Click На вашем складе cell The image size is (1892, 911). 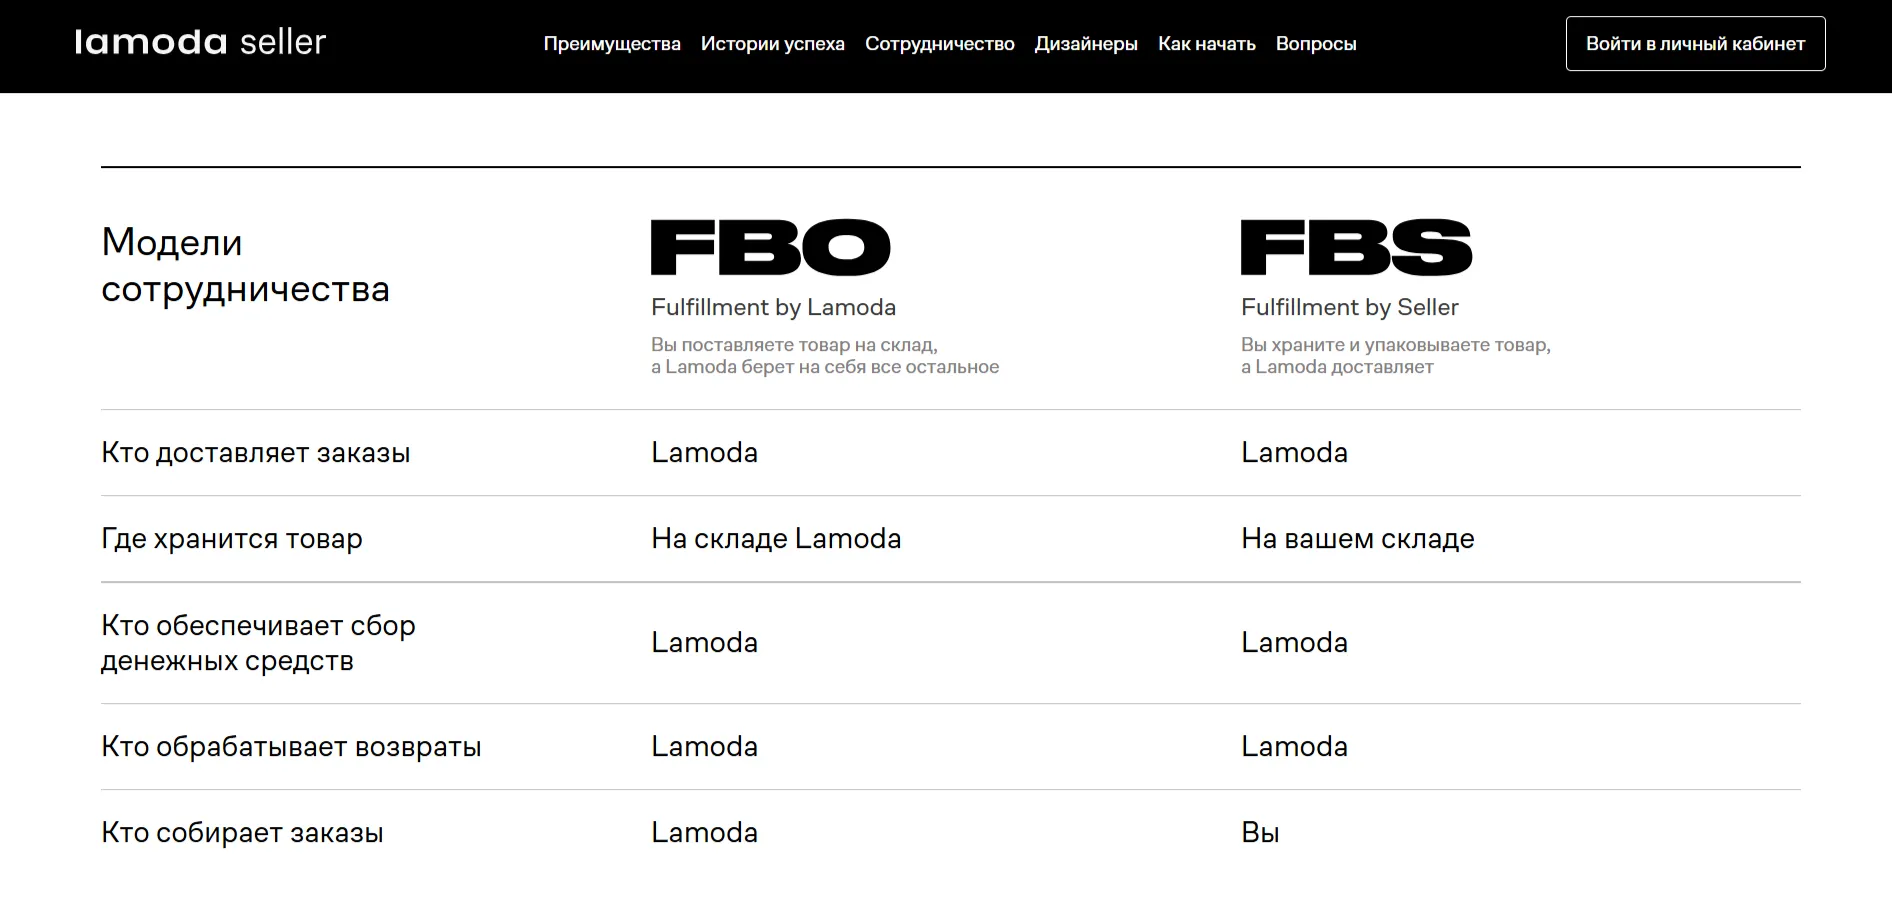1357,539
